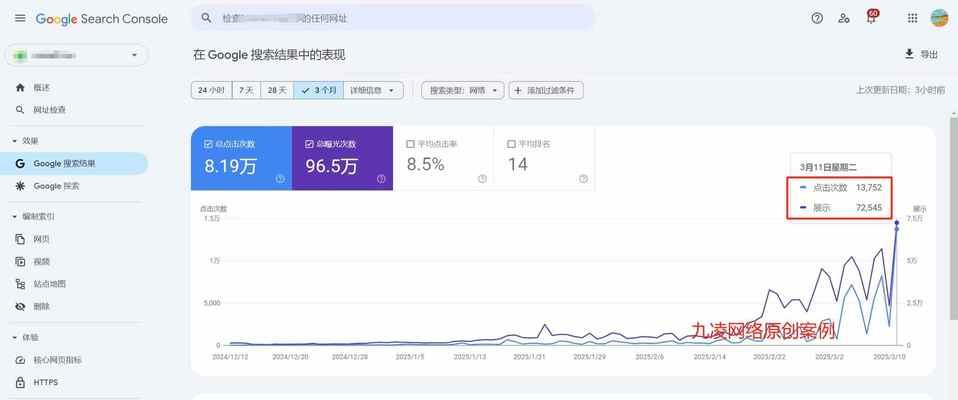The width and height of the screenshot is (958, 400).
Task: Click the export download icon
Action: (x=909, y=54)
